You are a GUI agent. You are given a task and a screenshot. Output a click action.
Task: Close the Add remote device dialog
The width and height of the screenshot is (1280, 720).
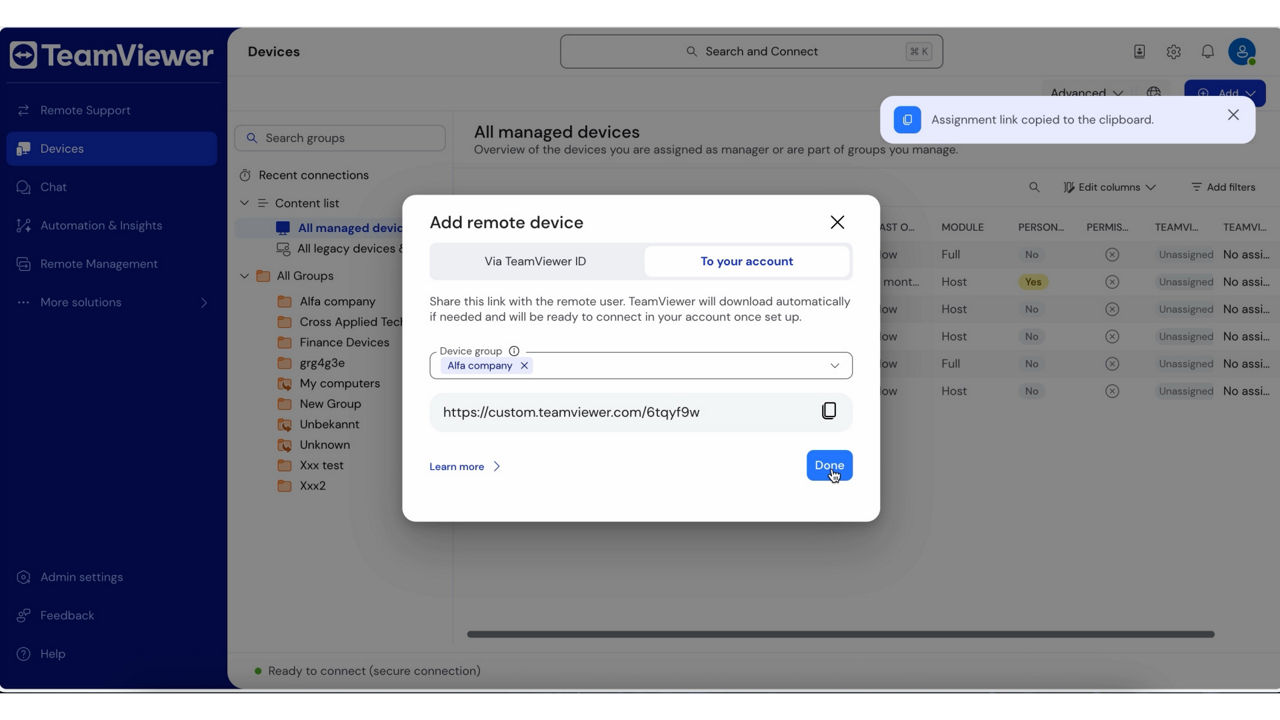click(x=837, y=222)
